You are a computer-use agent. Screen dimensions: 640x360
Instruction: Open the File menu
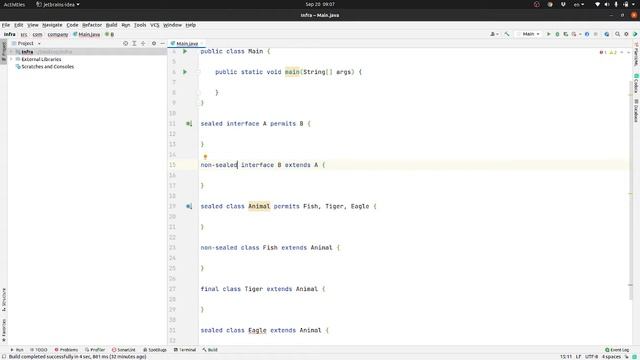pyautogui.click(x=6, y=25)
